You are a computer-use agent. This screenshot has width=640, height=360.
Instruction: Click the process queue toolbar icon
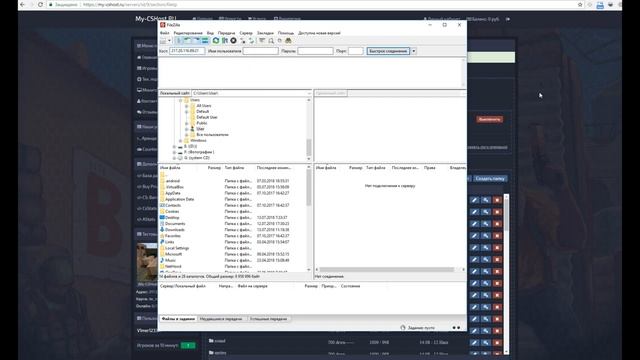tap(224, 41)
